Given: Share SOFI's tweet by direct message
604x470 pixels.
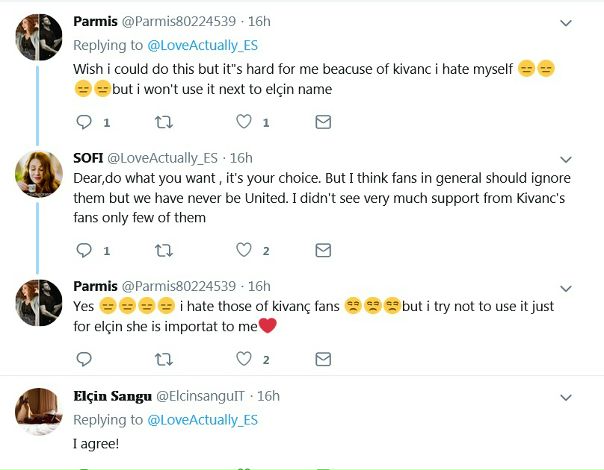Looking at the screenshot, I should click(323, 250).
